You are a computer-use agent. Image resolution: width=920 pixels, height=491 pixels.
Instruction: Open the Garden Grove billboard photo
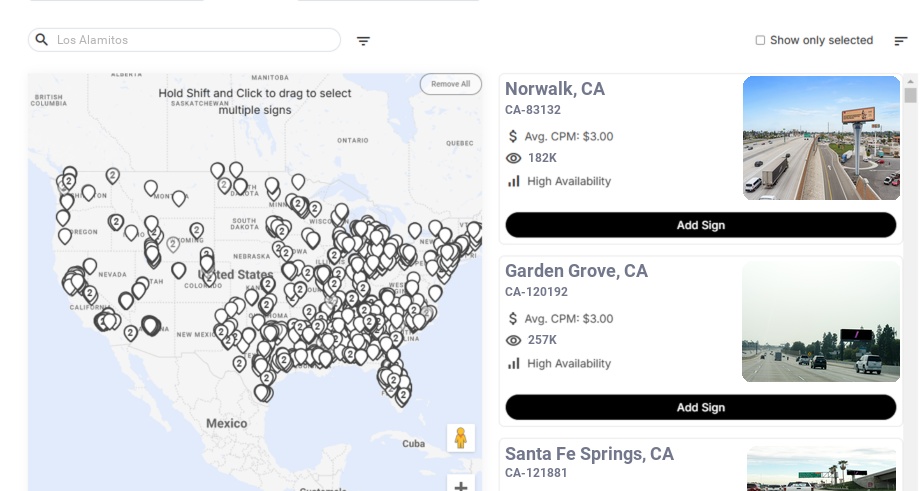click(x=821, y=321)
